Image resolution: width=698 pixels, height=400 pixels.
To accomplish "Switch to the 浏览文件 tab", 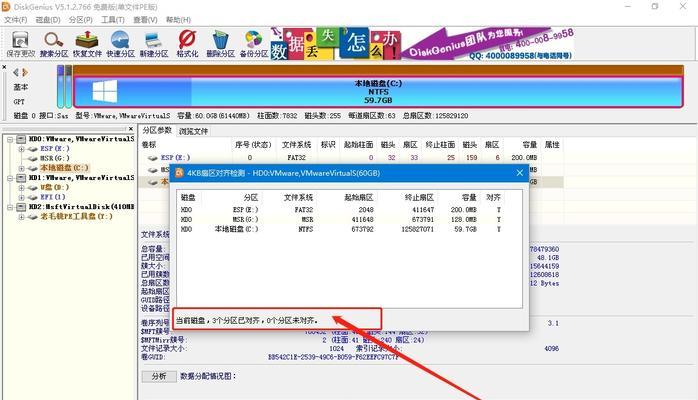I will point(193,131).
